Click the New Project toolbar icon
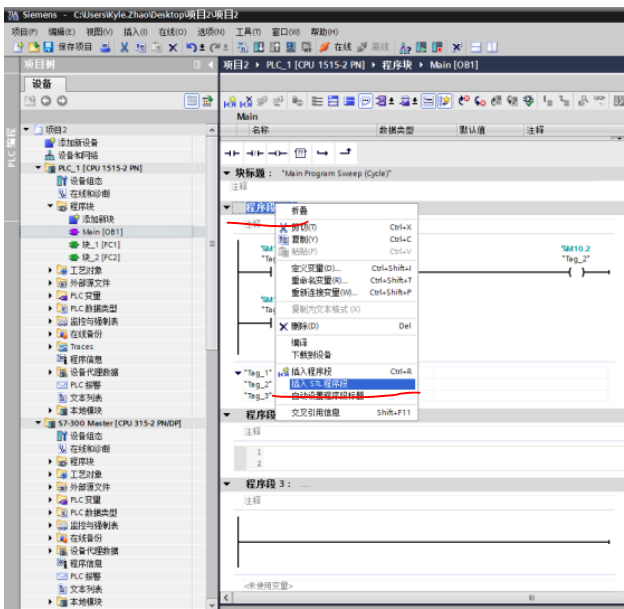The image size is (624, 609). (18, 47)
